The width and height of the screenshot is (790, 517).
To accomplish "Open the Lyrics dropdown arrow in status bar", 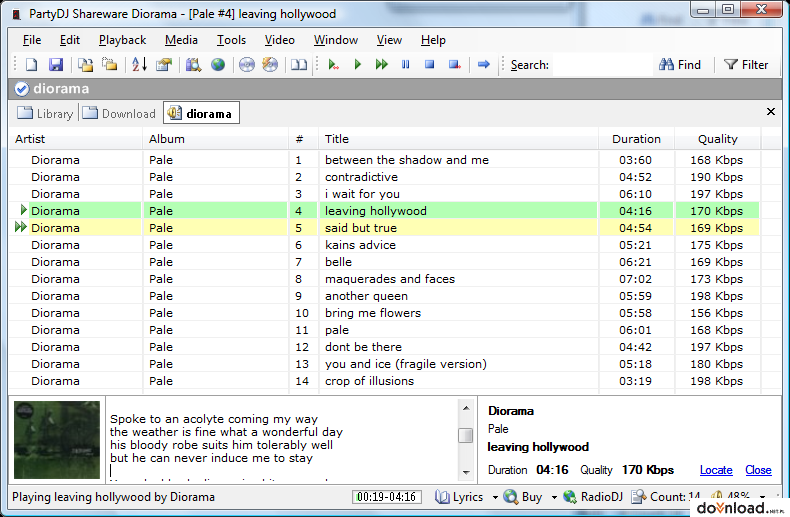I will coord(495,497).
